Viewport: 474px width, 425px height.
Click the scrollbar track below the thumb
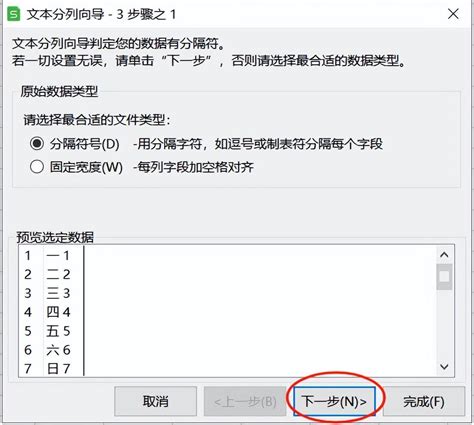point(444,324)
